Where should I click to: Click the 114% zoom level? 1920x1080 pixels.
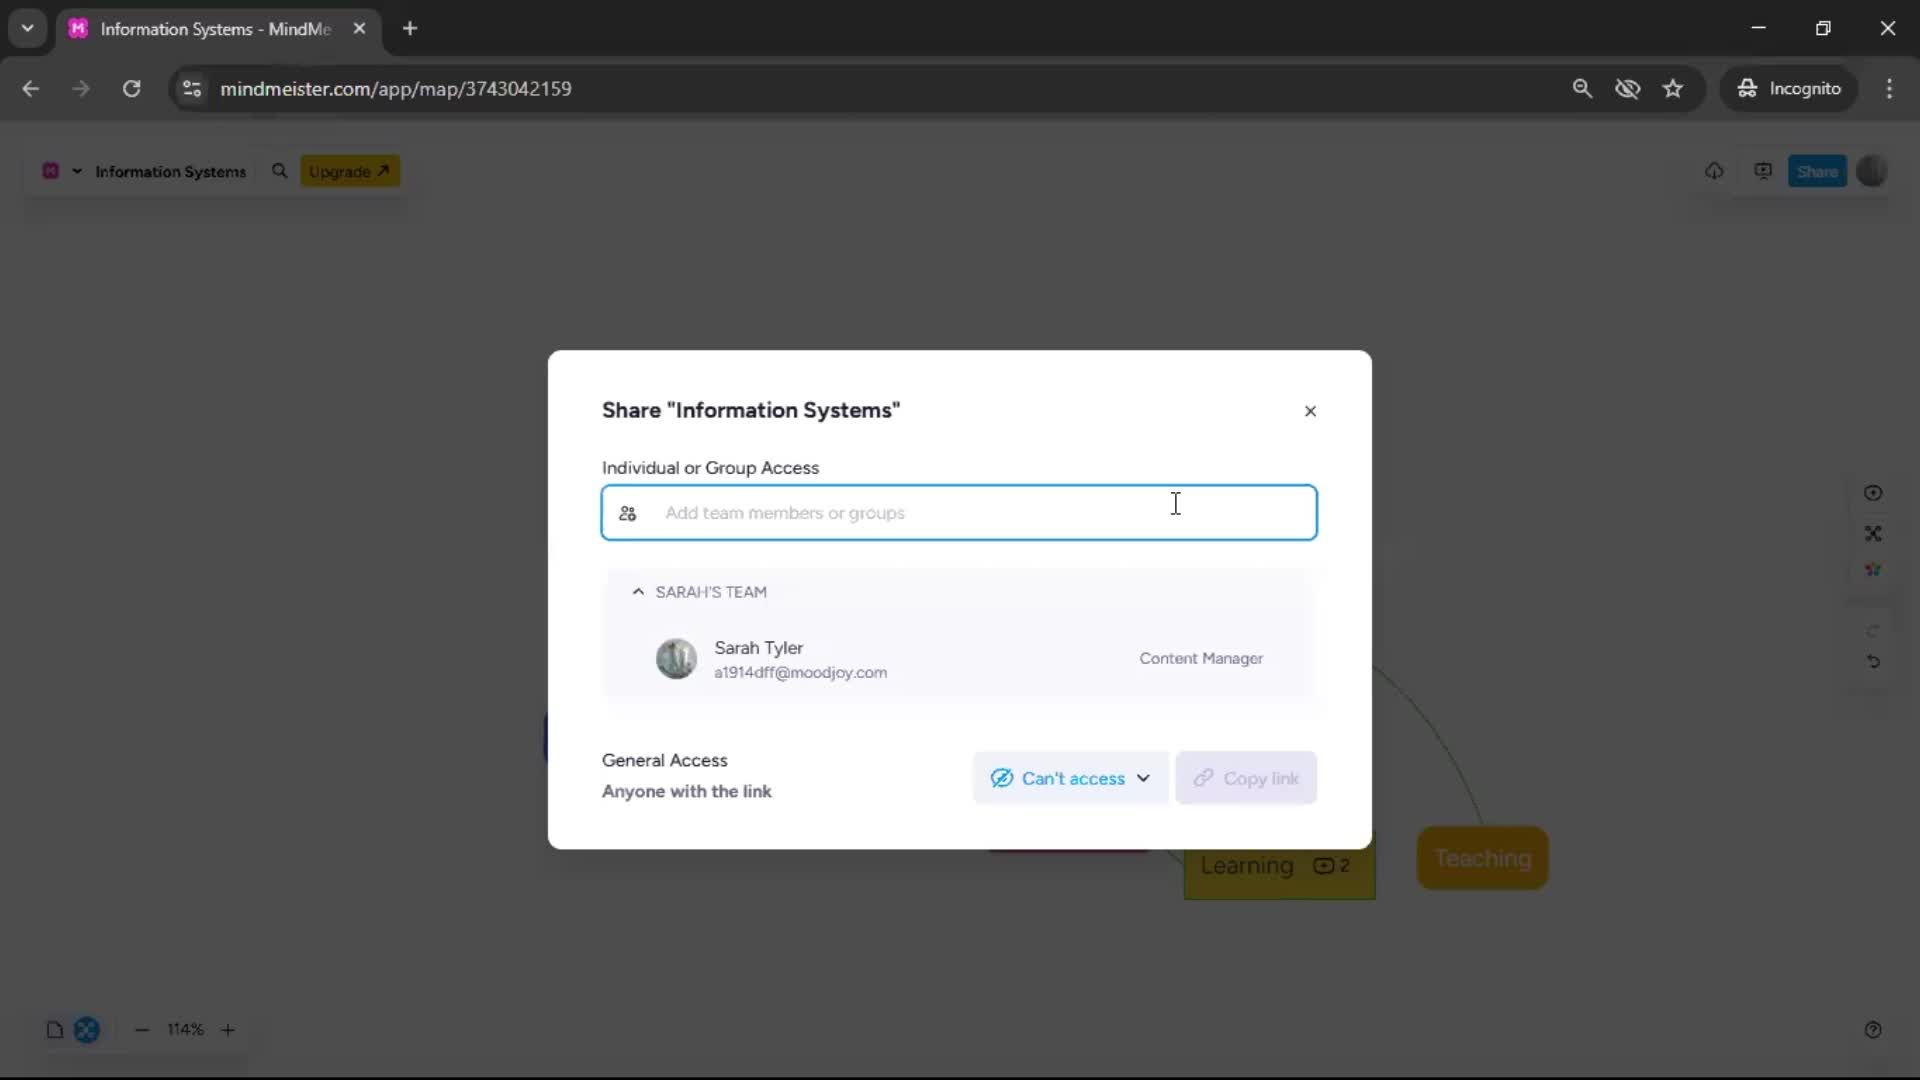point(185,1030)
